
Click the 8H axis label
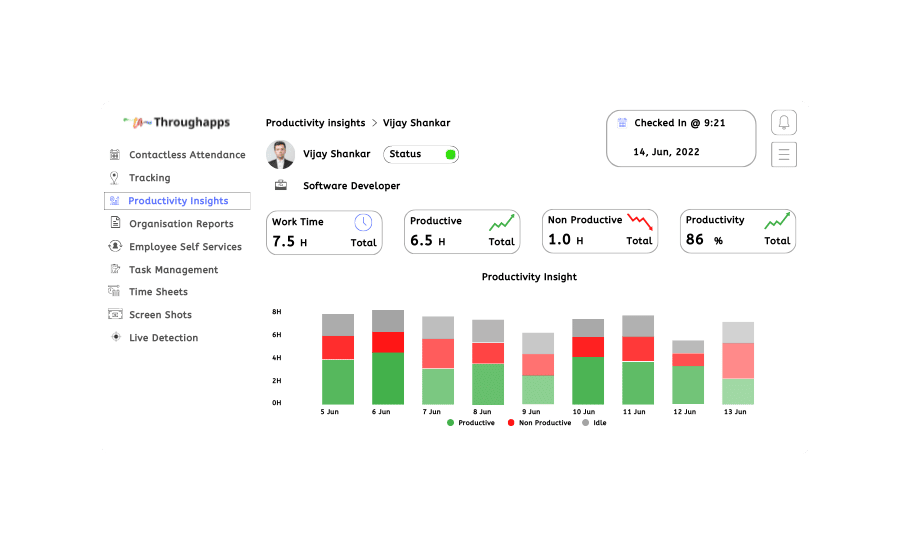276,312
